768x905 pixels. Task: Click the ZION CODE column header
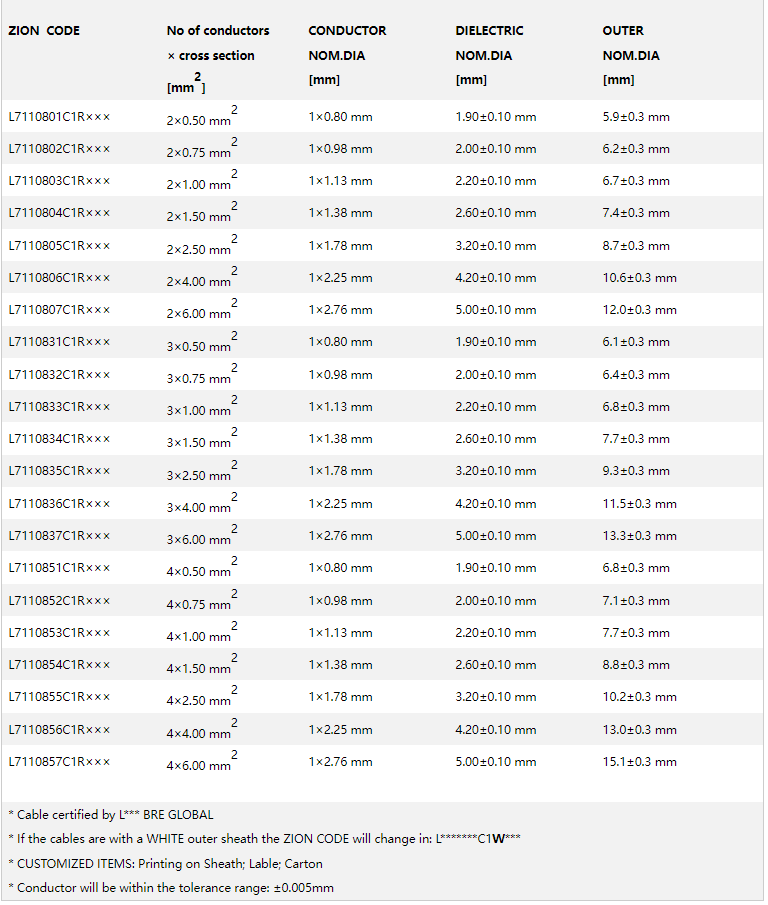click(44, 31)
